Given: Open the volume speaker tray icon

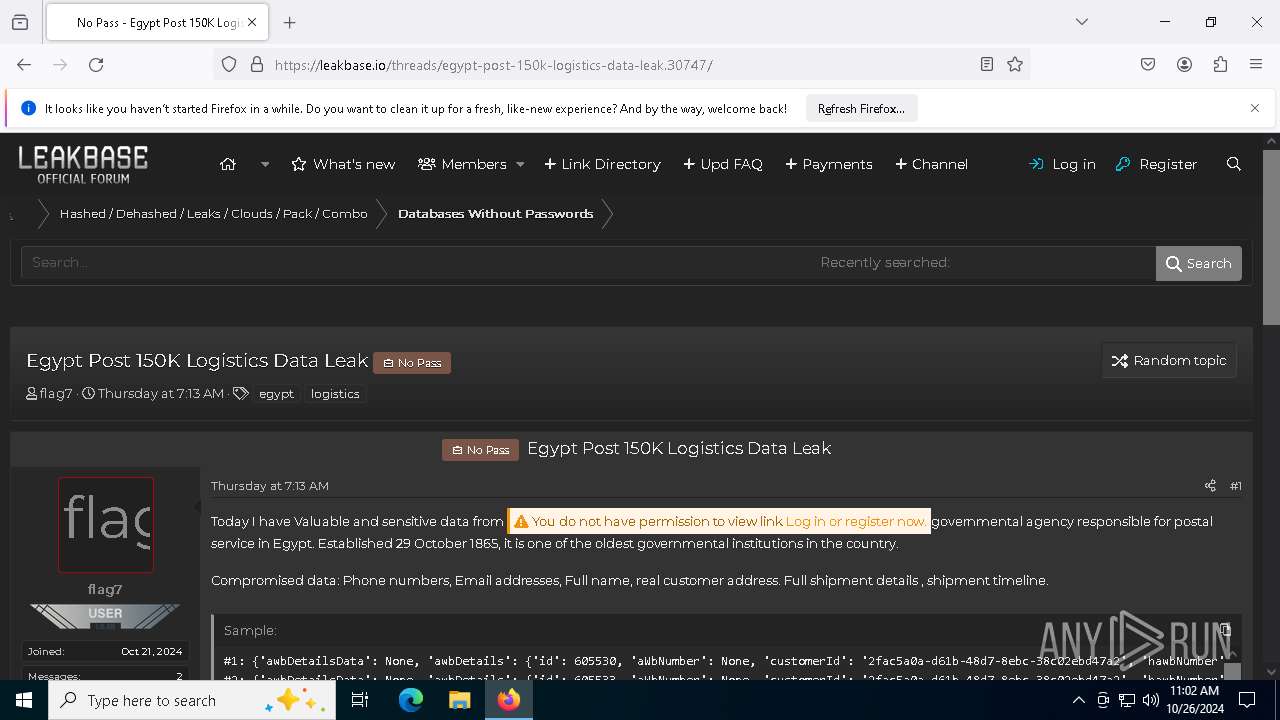Looking at the screenshot, I should pos(1150,700).
